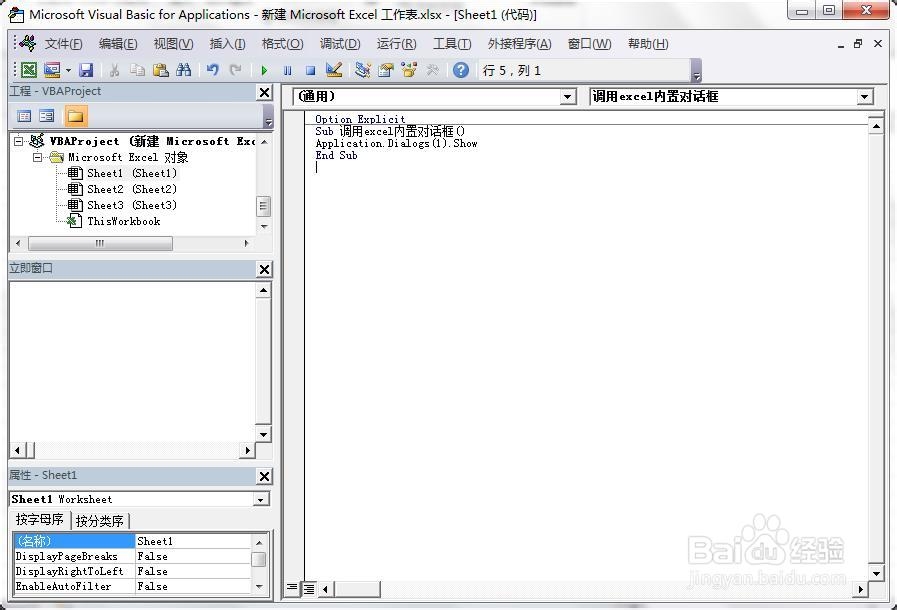Image resolution: width=897 pixels, height=610 pixels.
Task: Open the Project Explorer icon
Action: pyautogui.click(x=362, y=70)
